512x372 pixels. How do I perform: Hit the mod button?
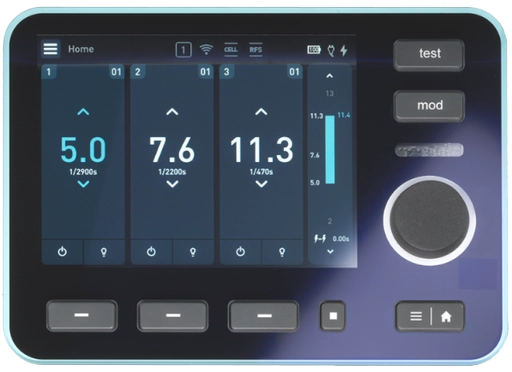coord(429,106)
